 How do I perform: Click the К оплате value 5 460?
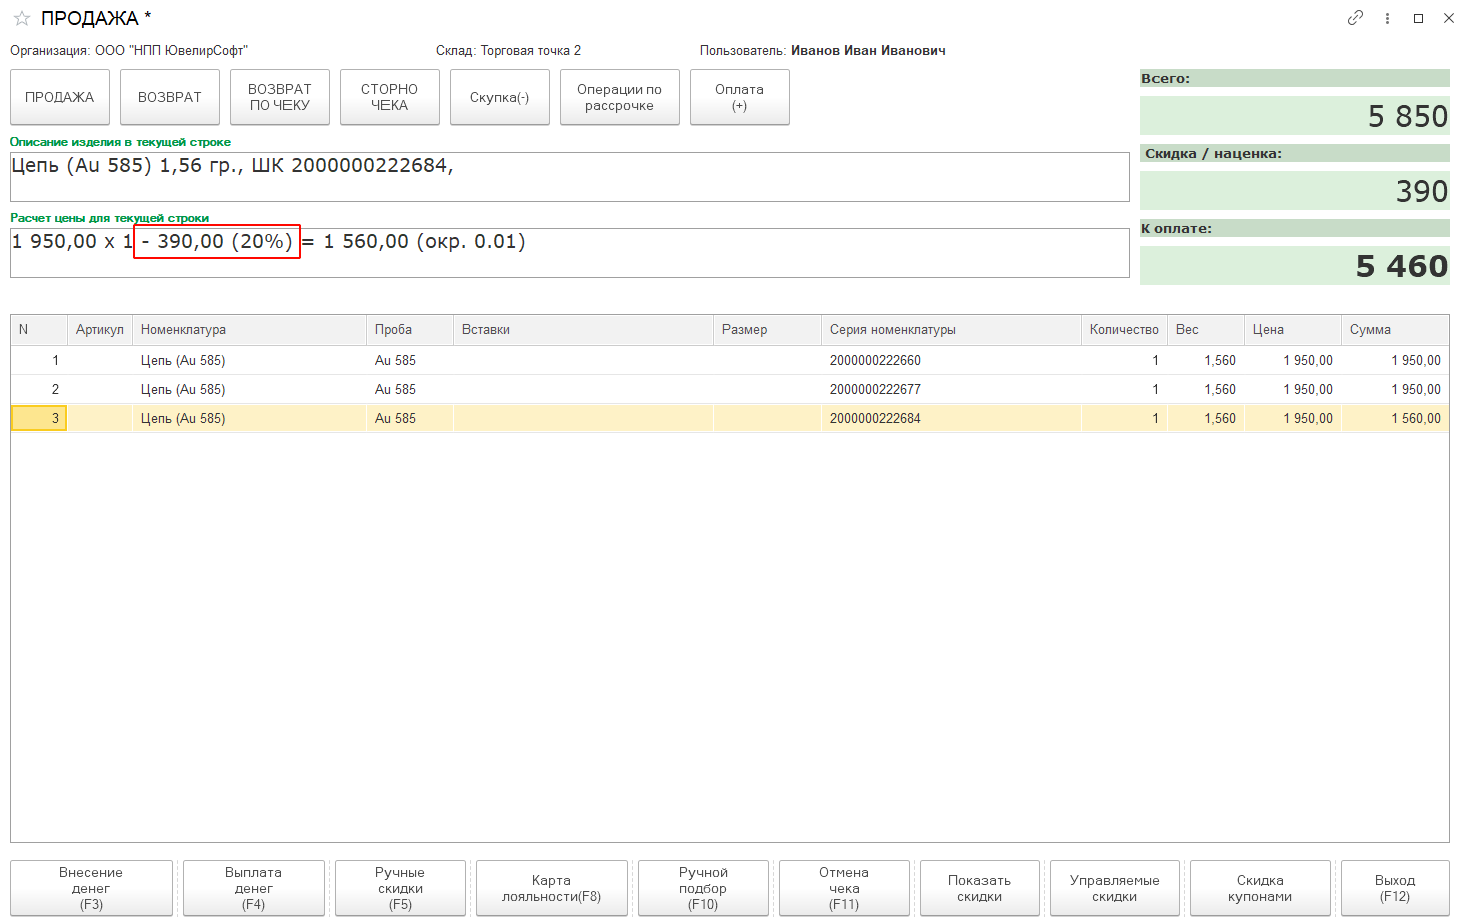[x=1295, y=266]
